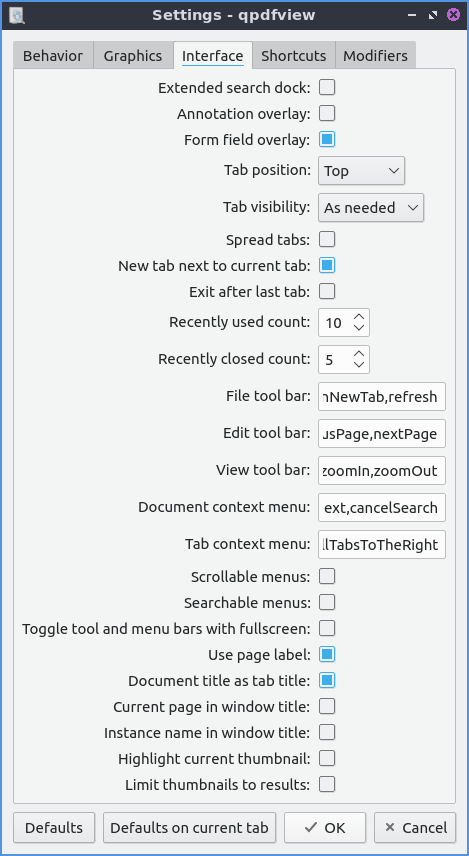
Task: Increment the Recently closed count
Action: point(359,354)
